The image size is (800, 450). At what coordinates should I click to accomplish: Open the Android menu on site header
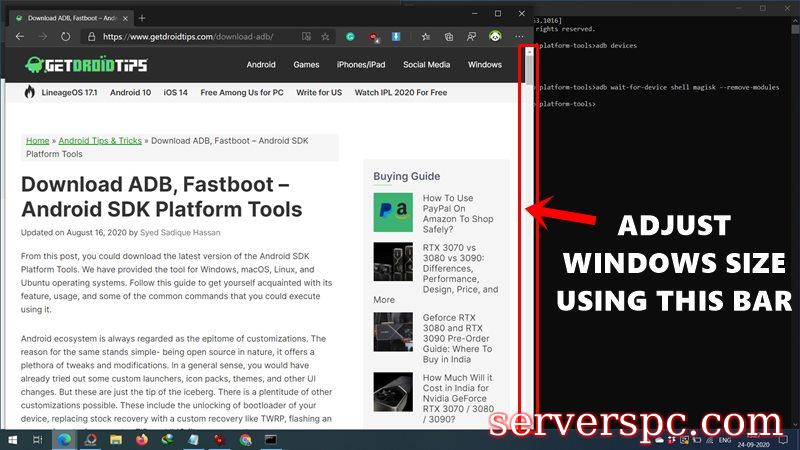coord(261,65)
